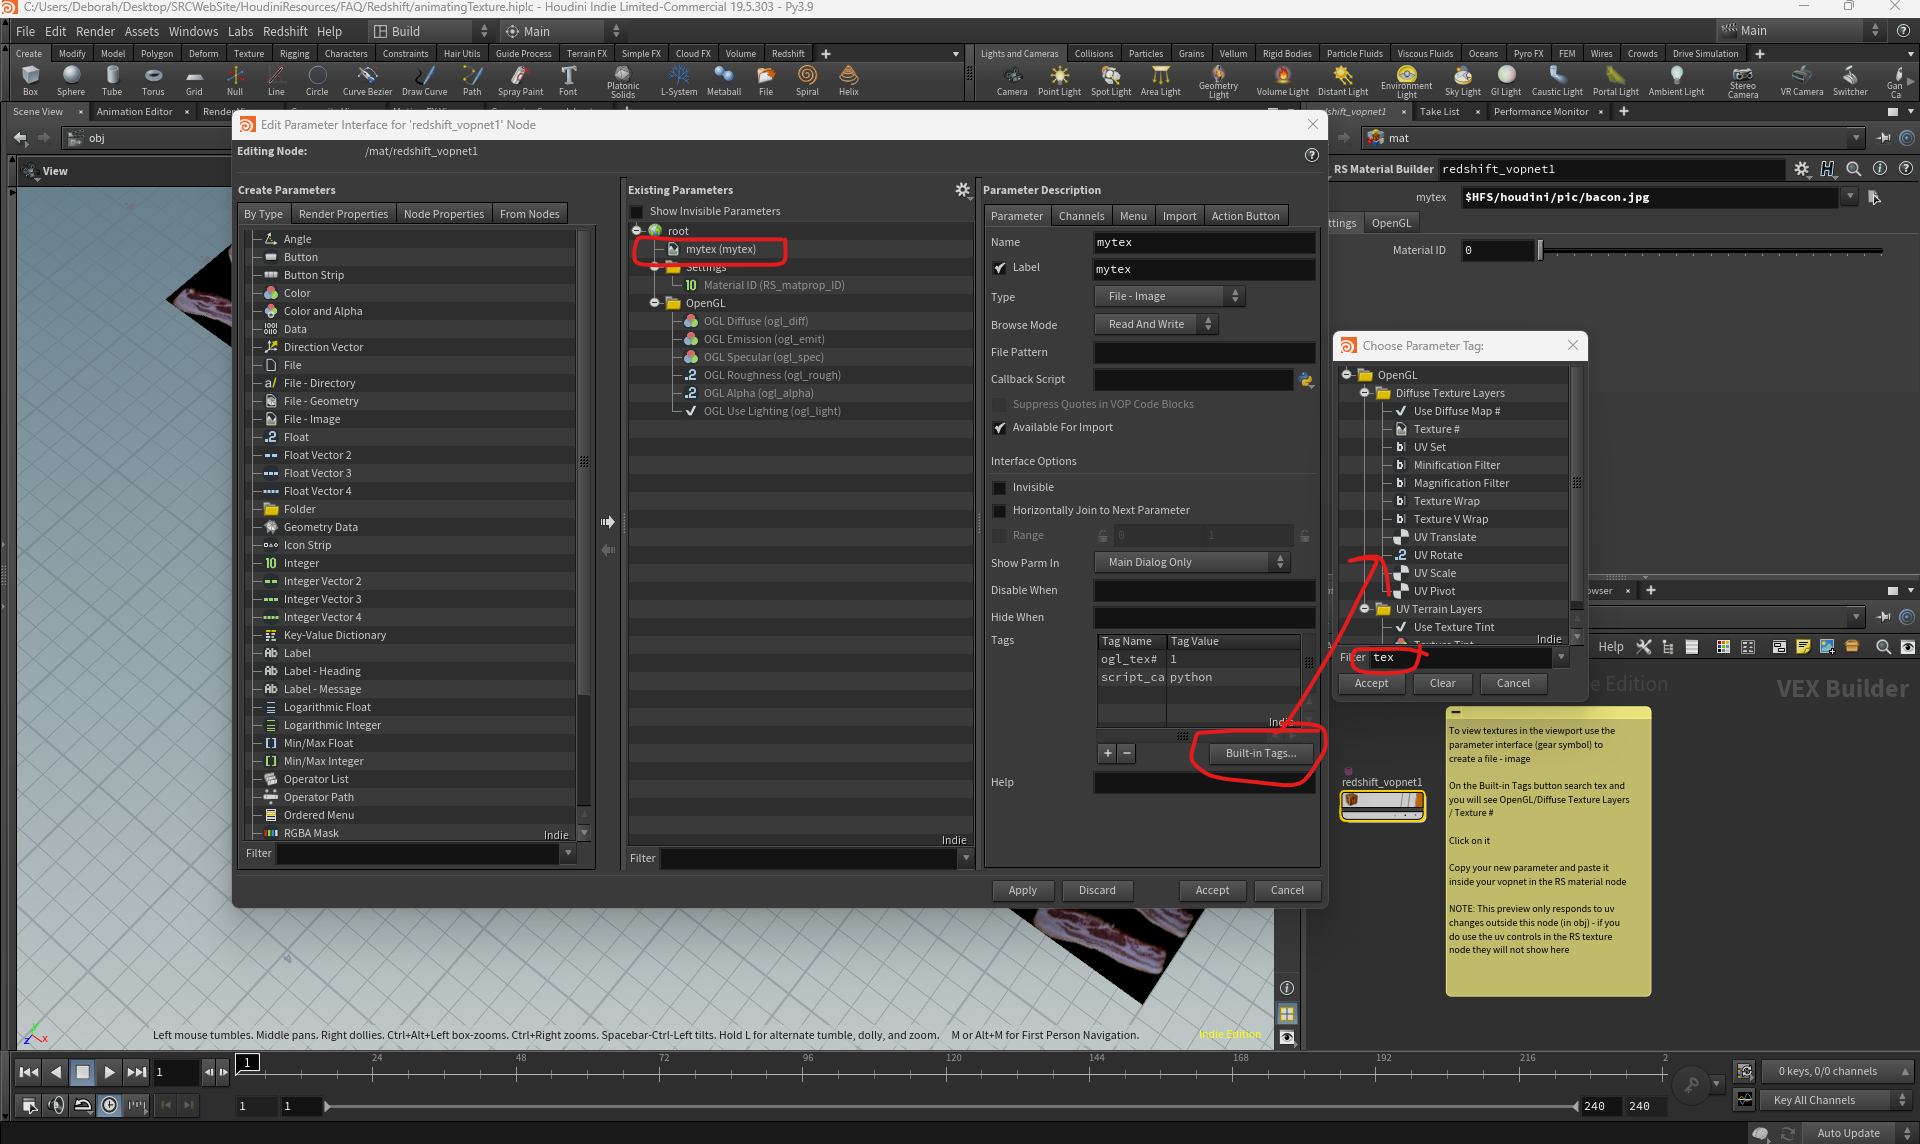
Task: Uncheck Available For Import
Action: click(x=999, y=428)
